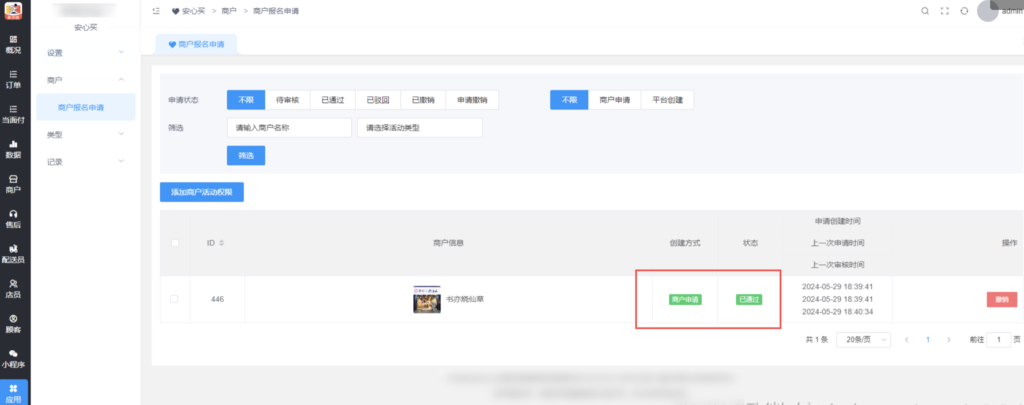Image resolution: width=1024 pixels, height=405 pixels.
Task: Click the blue 筛选 button
Action: pyautogui.click(x=246, y=155)
